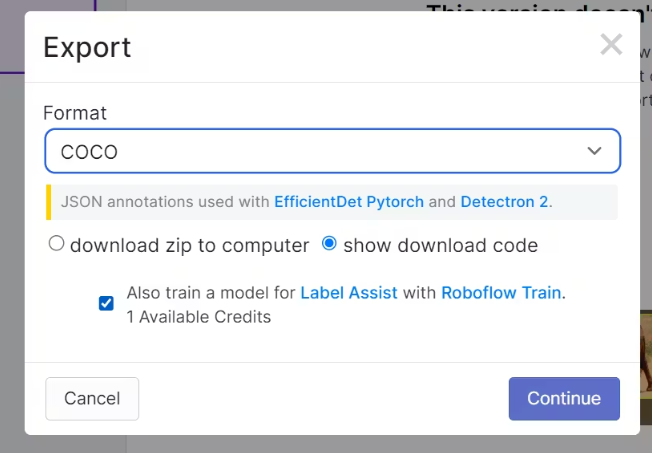Screen dimensions: 652x453
Task: Select the download zip to computer radio button
Action: pyautogui.click(x=57, y=243)
